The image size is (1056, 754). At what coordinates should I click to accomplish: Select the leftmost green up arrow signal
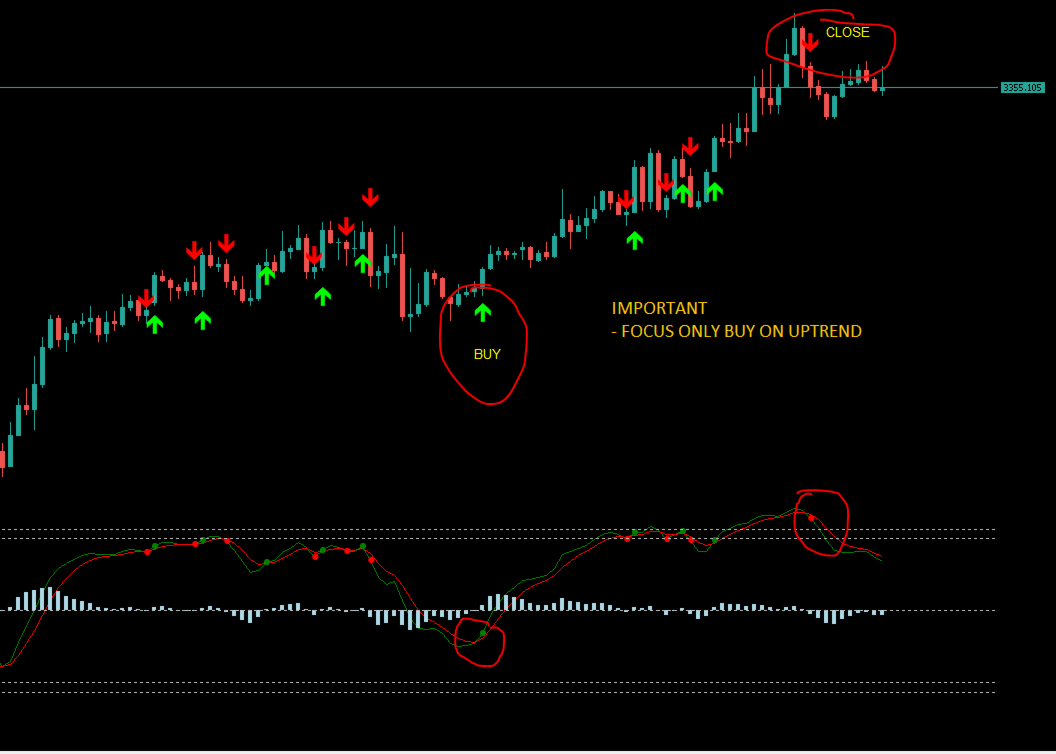(156, 323)
